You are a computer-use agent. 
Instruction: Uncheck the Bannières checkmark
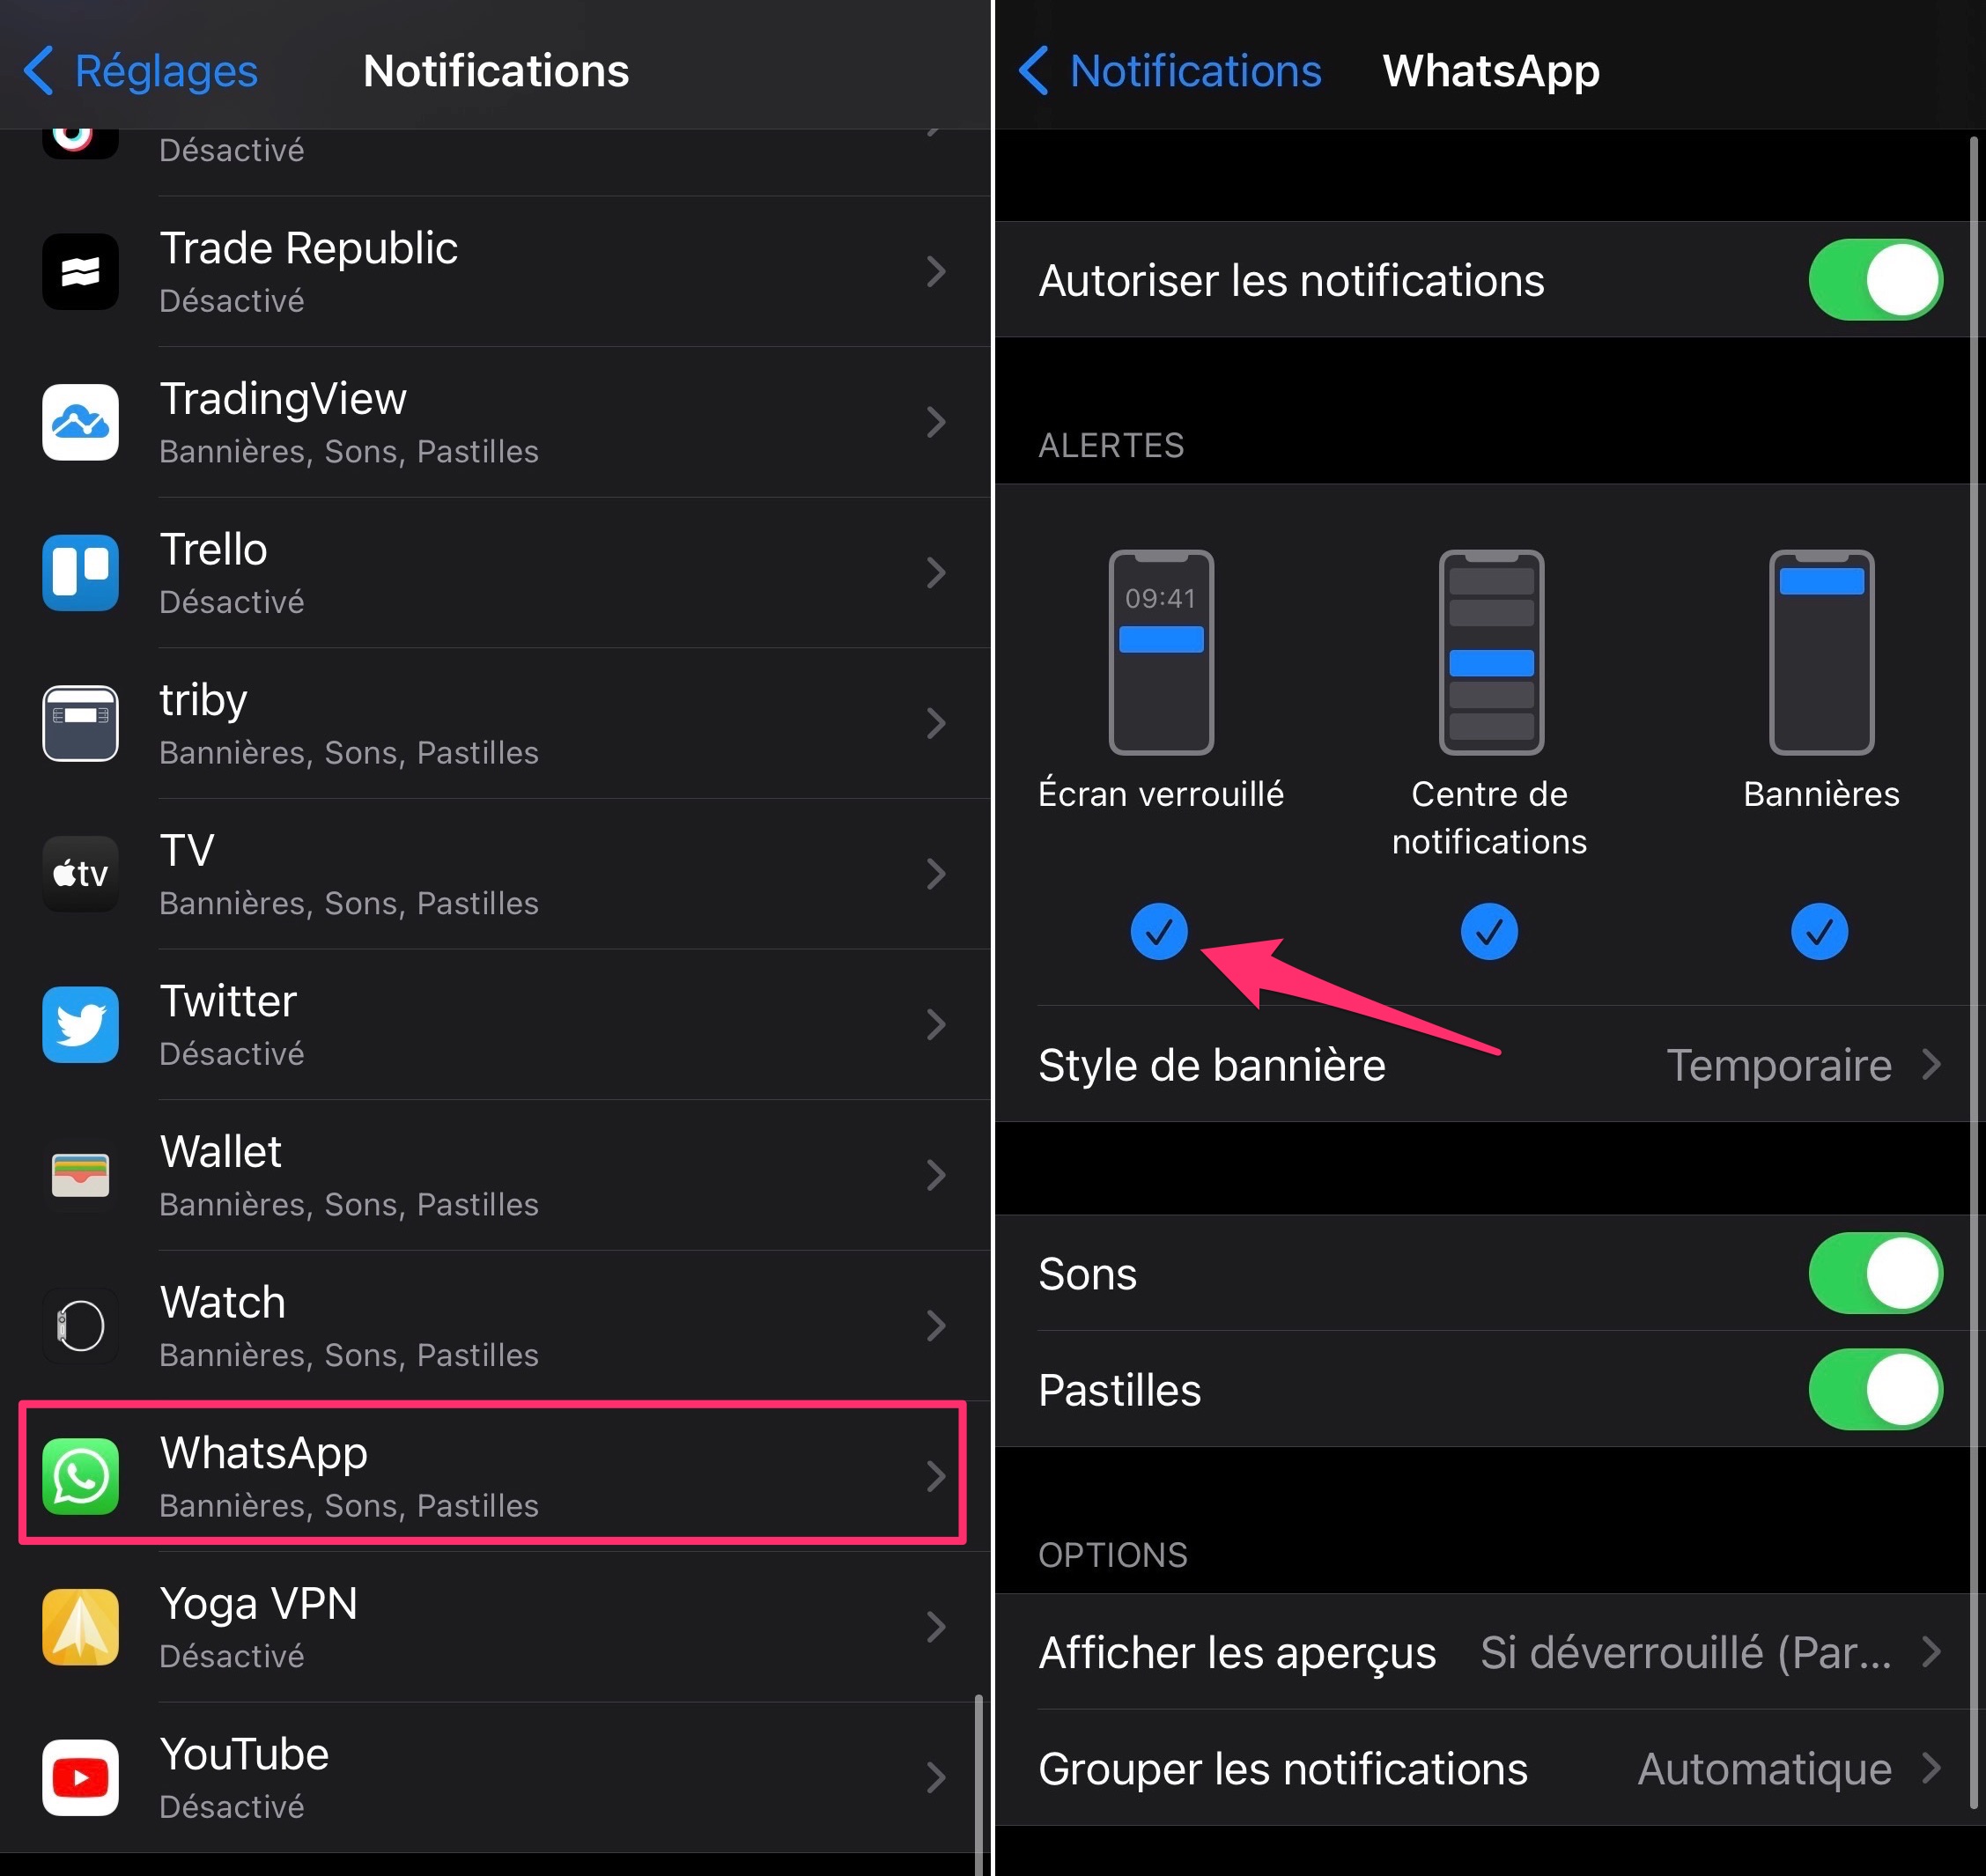tap(1819, 932)
